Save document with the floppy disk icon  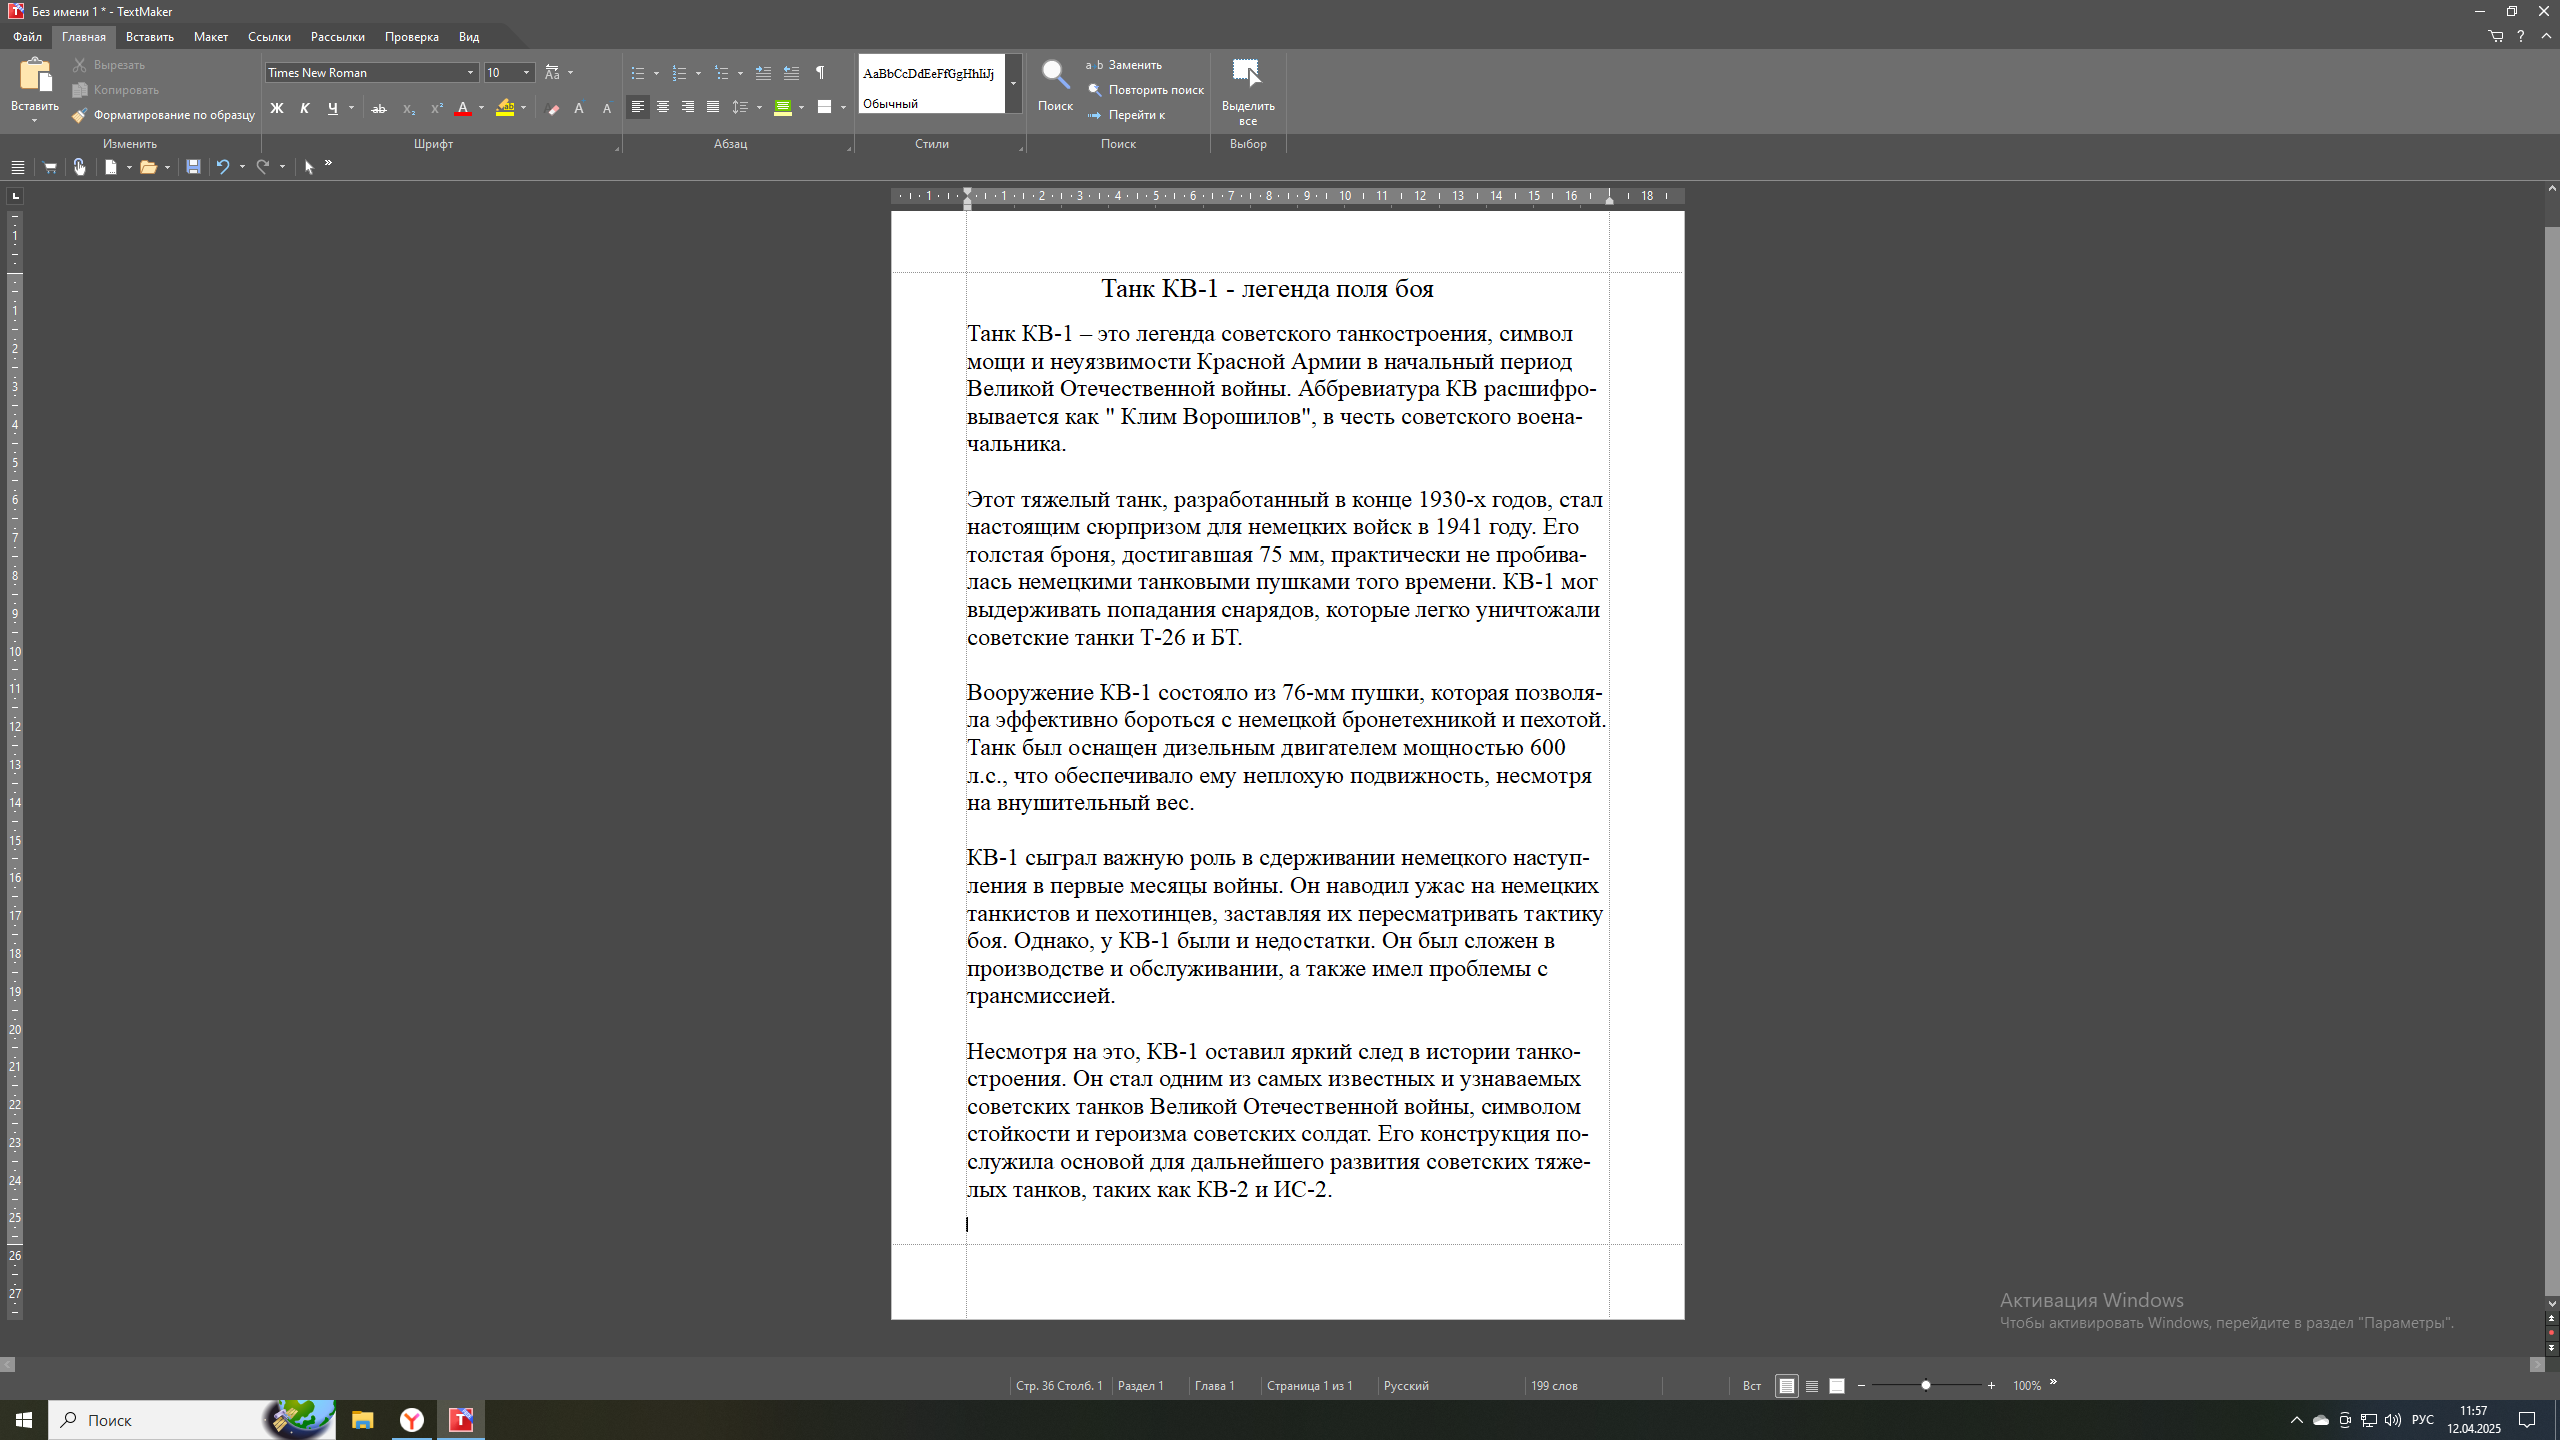(193, 167)
